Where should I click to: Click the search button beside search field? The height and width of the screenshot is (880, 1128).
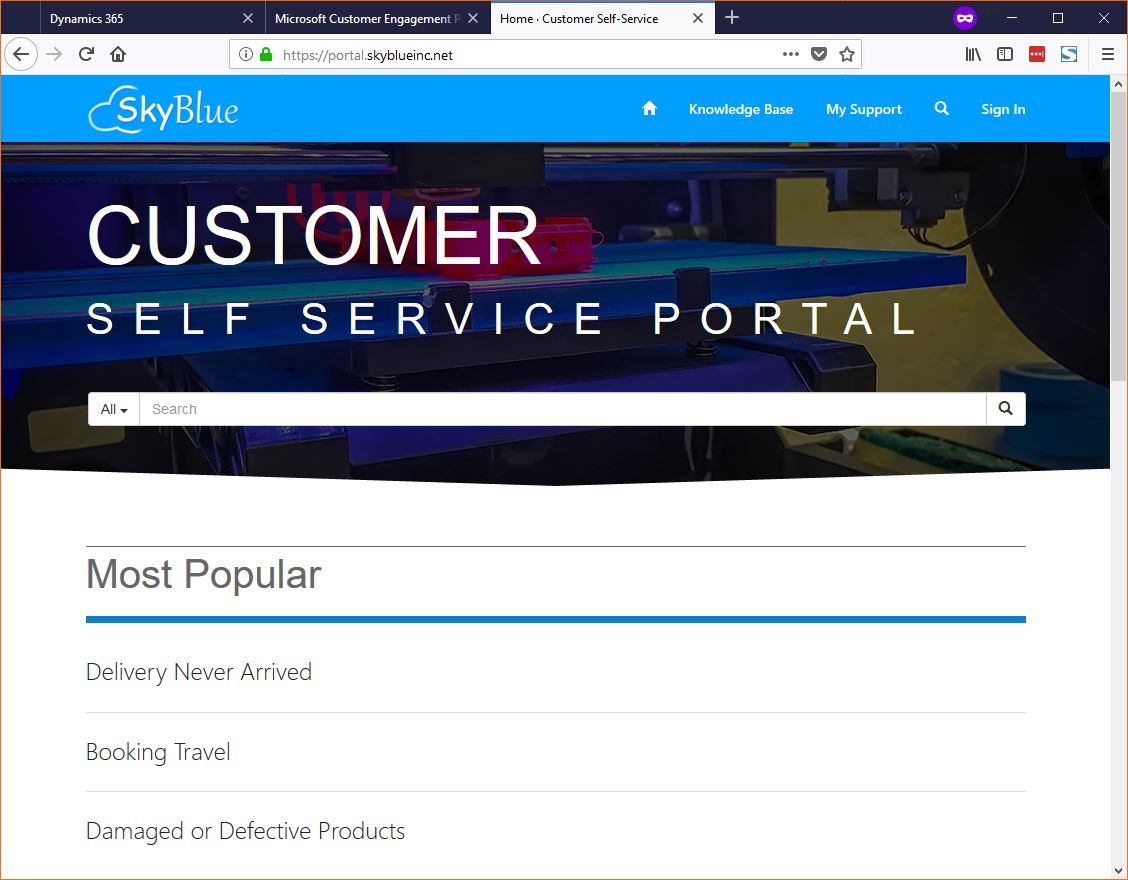[x=1005, y=409]
